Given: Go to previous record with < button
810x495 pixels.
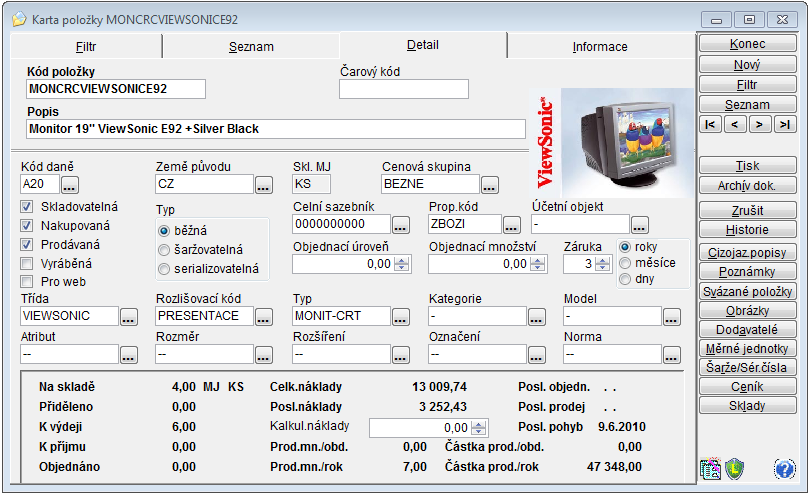Looking at the screenshot, I should coord(735,125).
